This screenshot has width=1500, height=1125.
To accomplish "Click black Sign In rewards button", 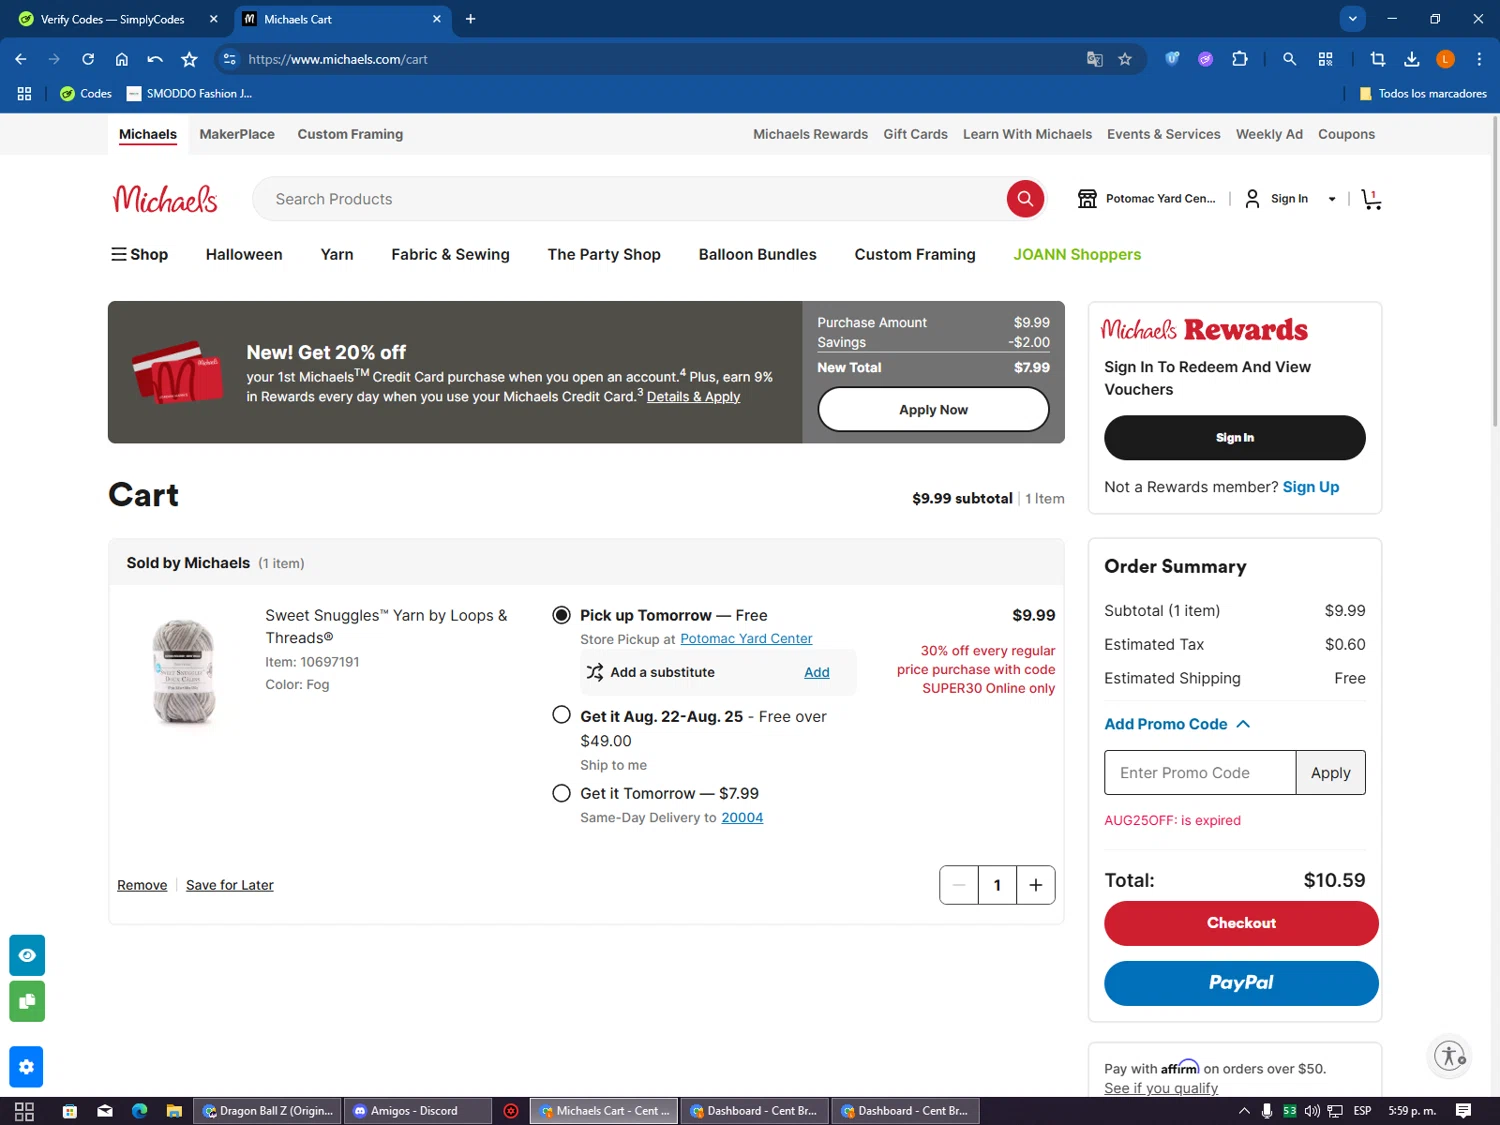I will click(1234, 438).
